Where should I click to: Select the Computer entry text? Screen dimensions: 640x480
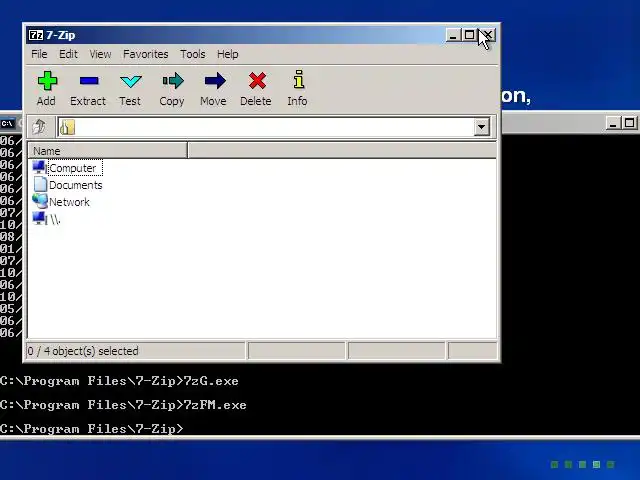point(73,168)
